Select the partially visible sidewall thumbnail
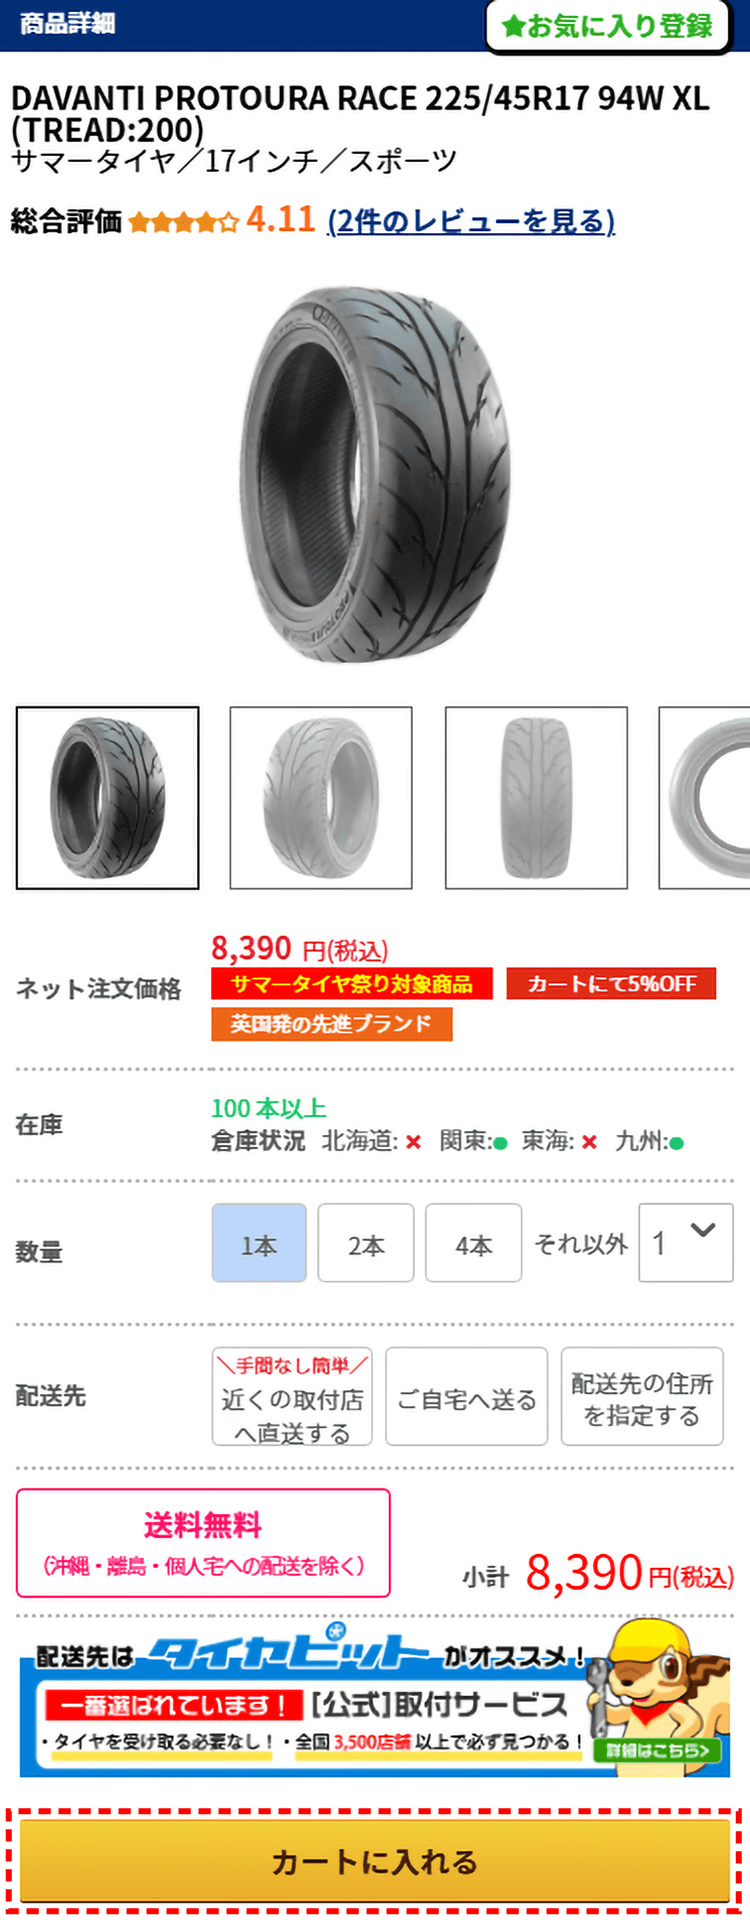The image size is (750, 1929). [704, 798]
